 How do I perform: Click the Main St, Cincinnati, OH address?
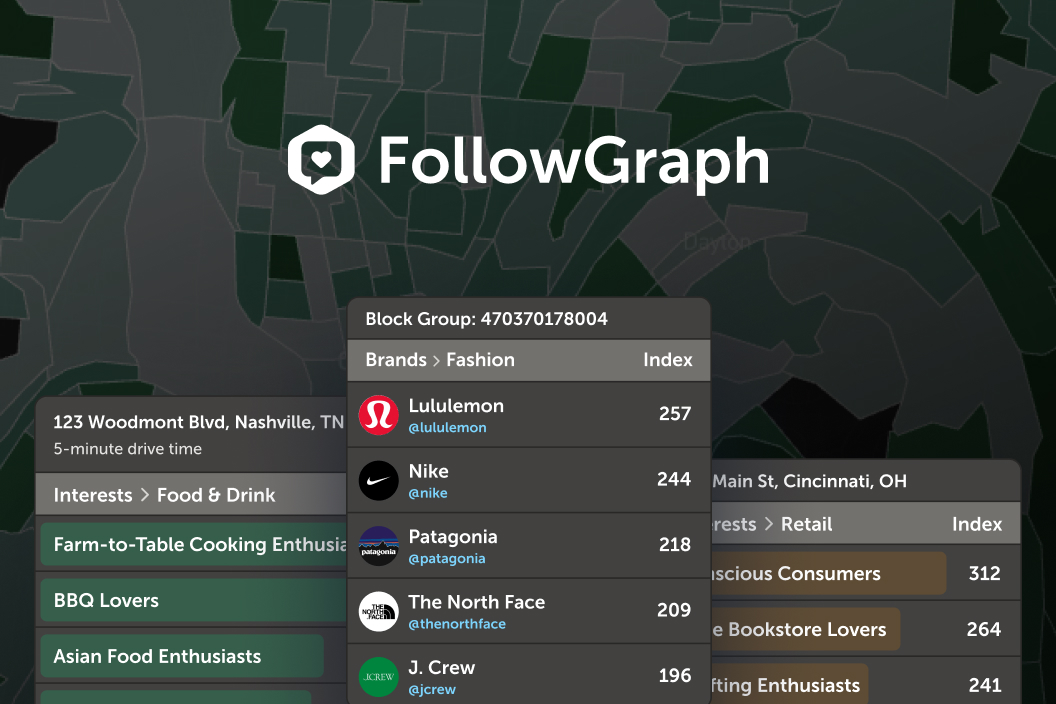(809, 481)
